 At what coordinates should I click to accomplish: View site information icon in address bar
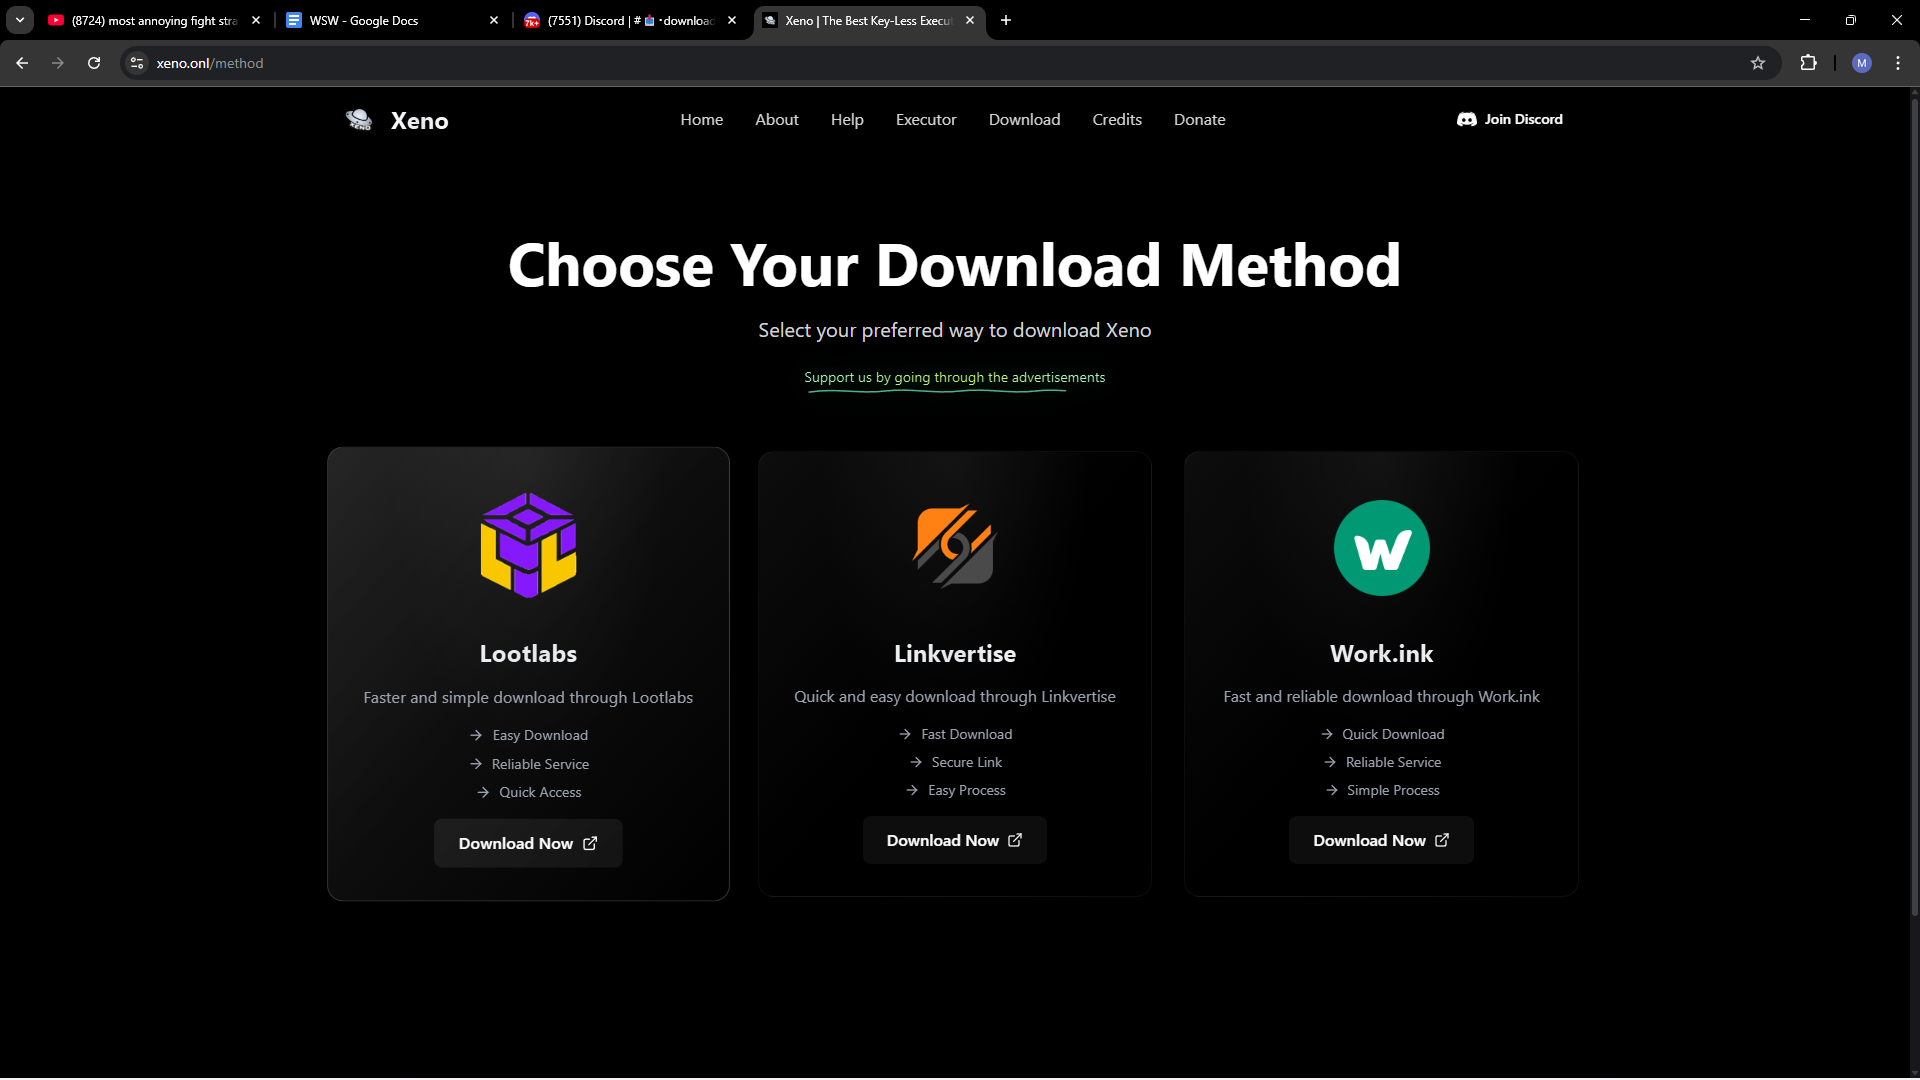[137, 63]
